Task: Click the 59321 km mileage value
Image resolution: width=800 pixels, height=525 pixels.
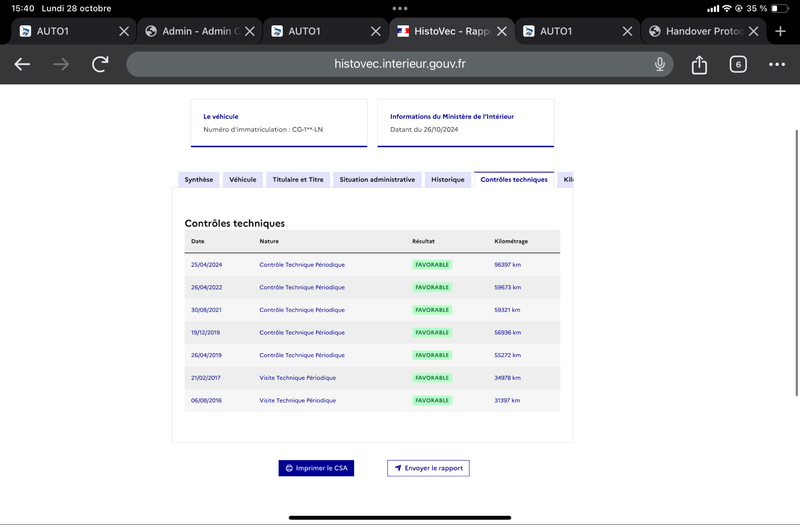Action: [x=507, y=310]
